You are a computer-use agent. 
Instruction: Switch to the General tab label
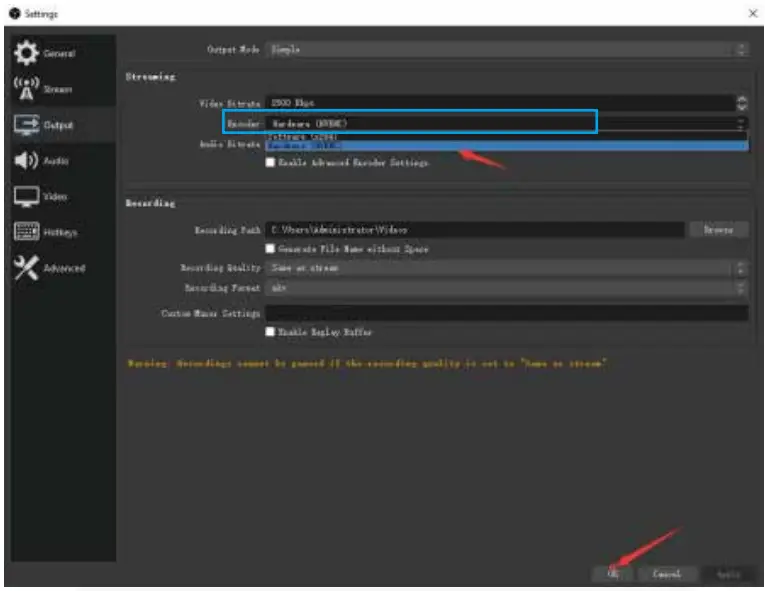pos(59,53)
